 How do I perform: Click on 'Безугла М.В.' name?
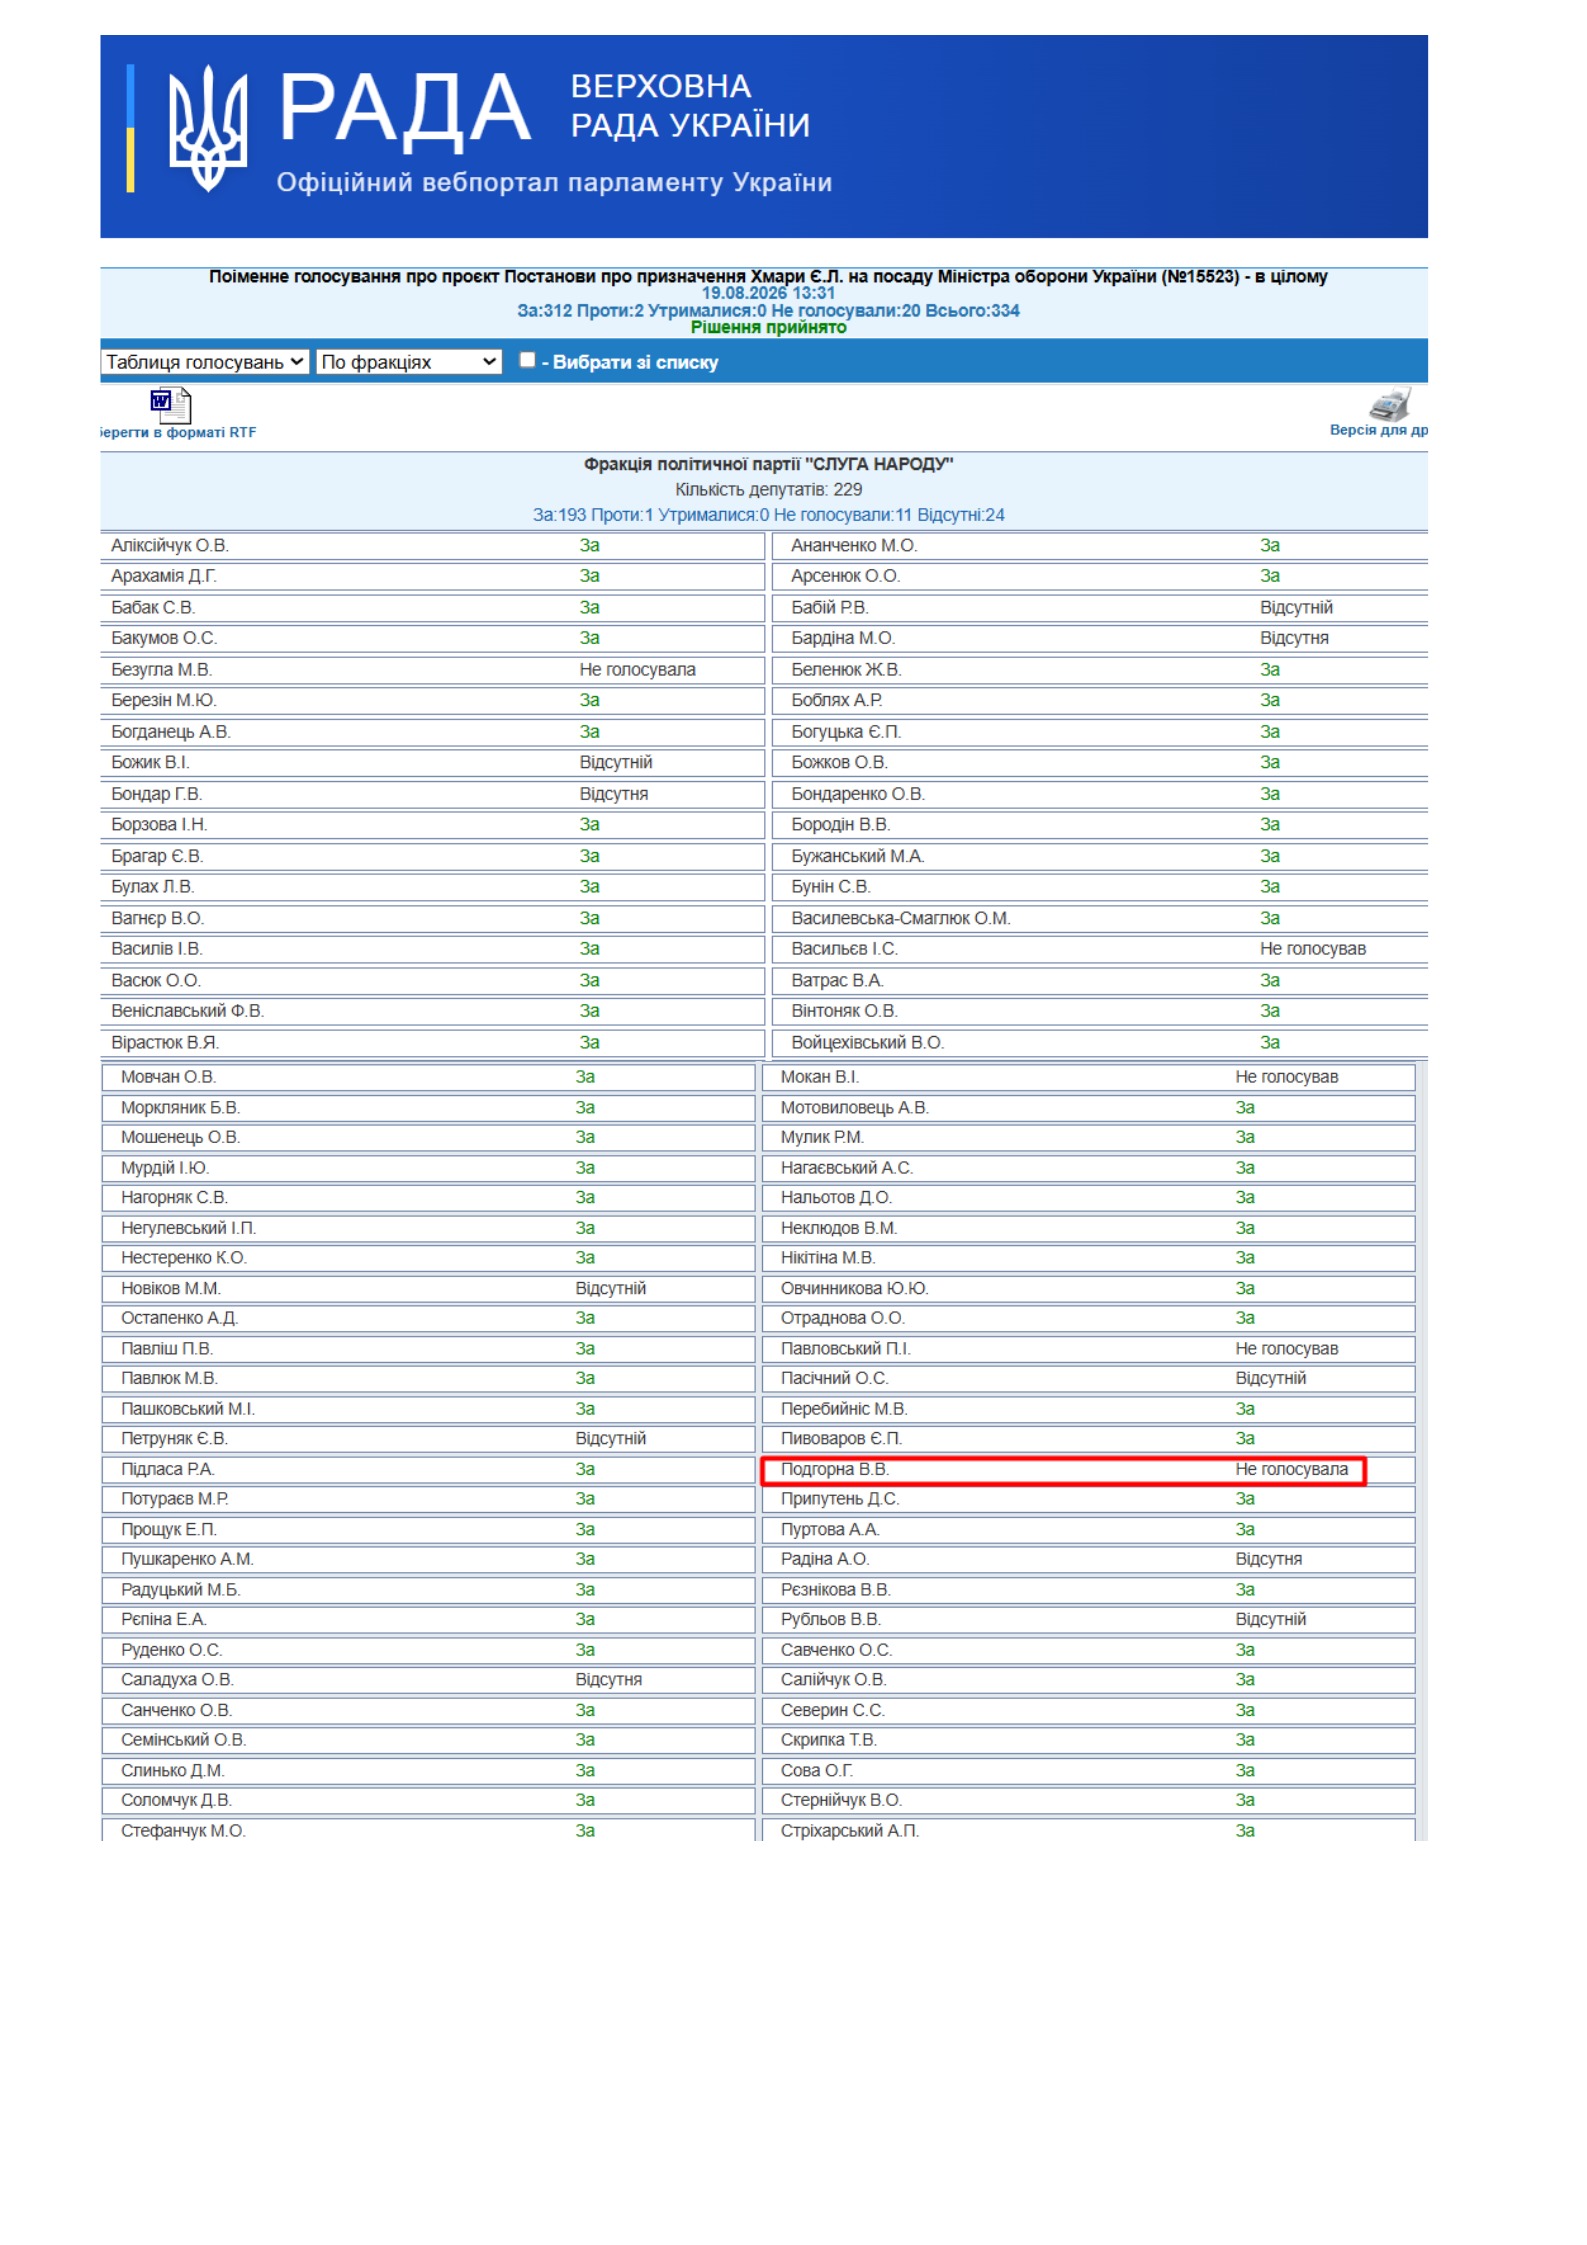point(161,669)
